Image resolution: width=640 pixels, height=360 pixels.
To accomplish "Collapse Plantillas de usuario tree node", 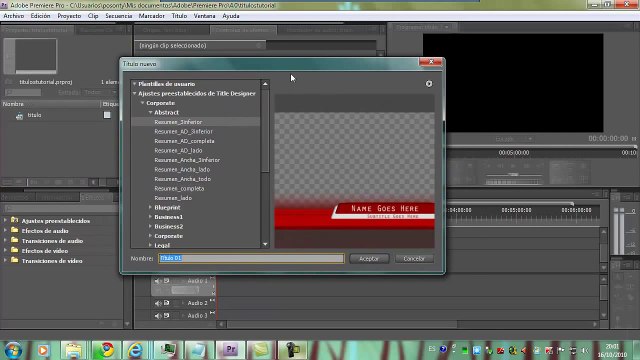I will [x=134, y=84].
